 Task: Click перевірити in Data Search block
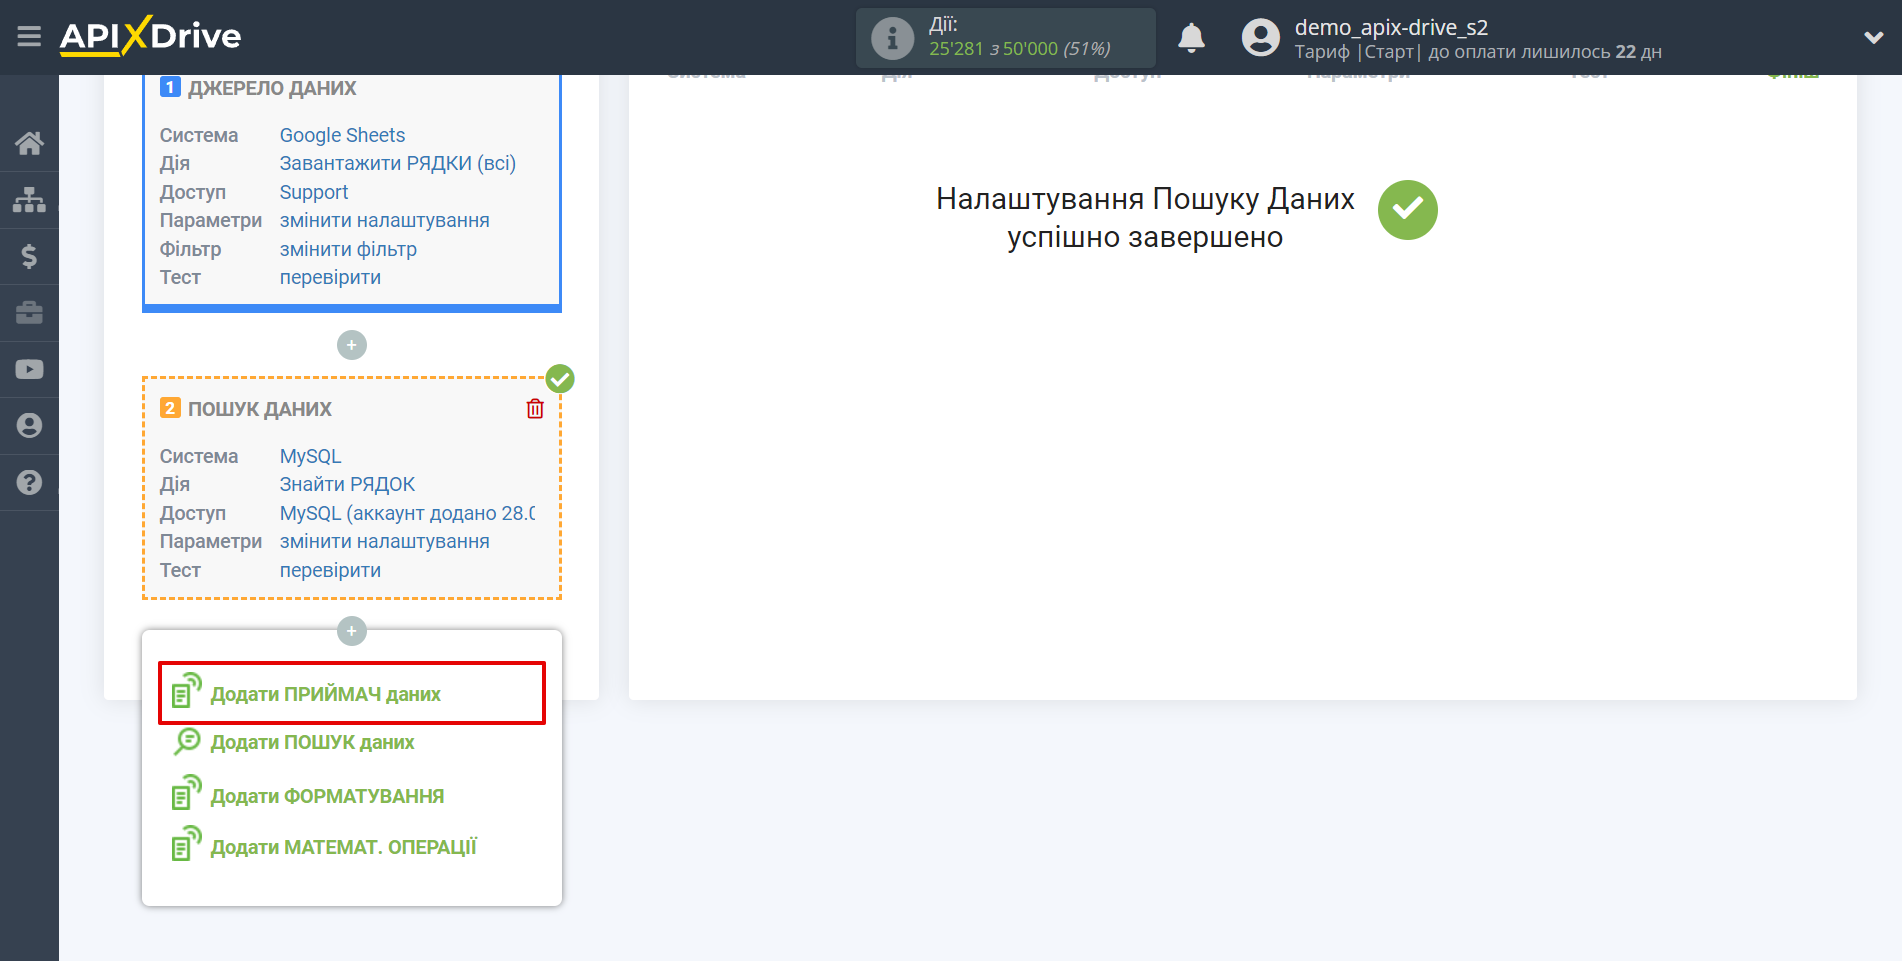[330, 570]
